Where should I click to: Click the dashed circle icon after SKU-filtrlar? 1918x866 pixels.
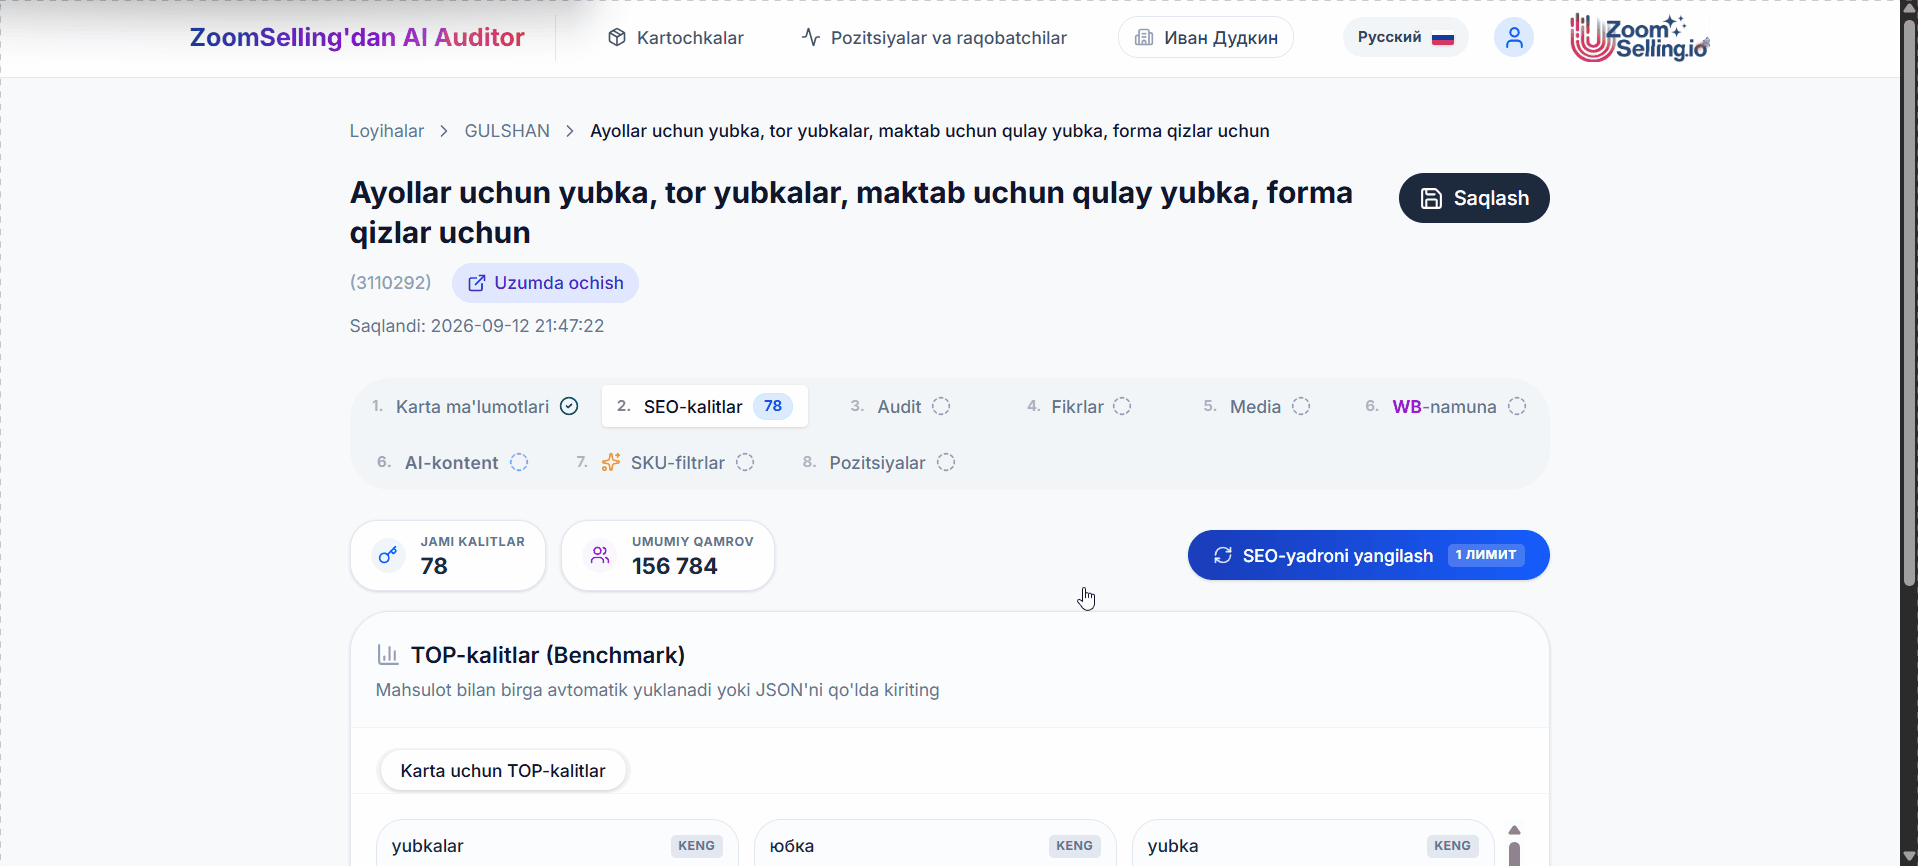(x=744, y=462)
